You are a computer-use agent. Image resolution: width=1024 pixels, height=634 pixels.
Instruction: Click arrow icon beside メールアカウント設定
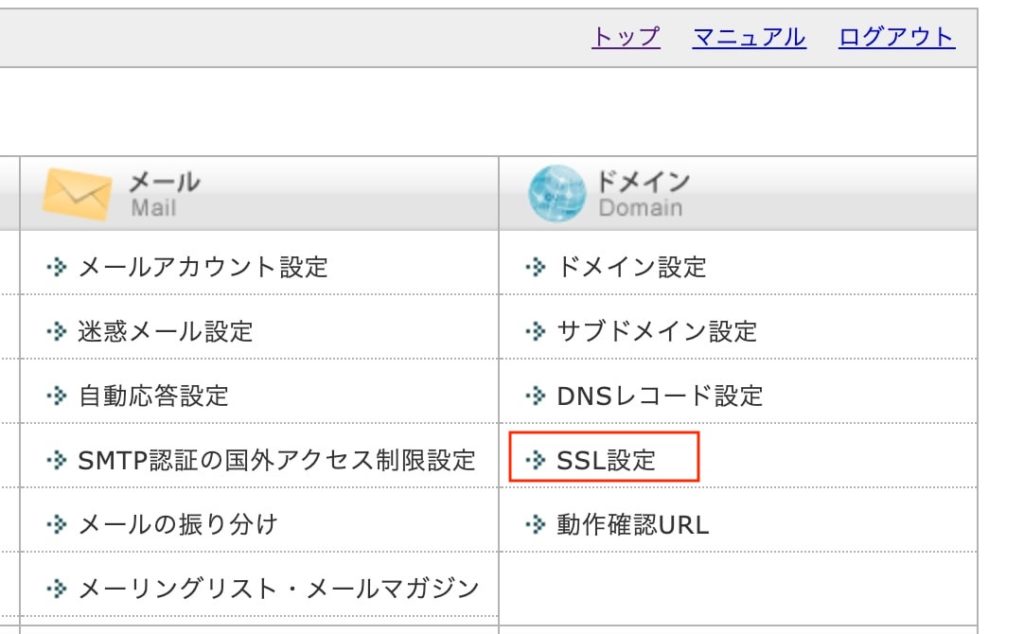tap(57, 267)
